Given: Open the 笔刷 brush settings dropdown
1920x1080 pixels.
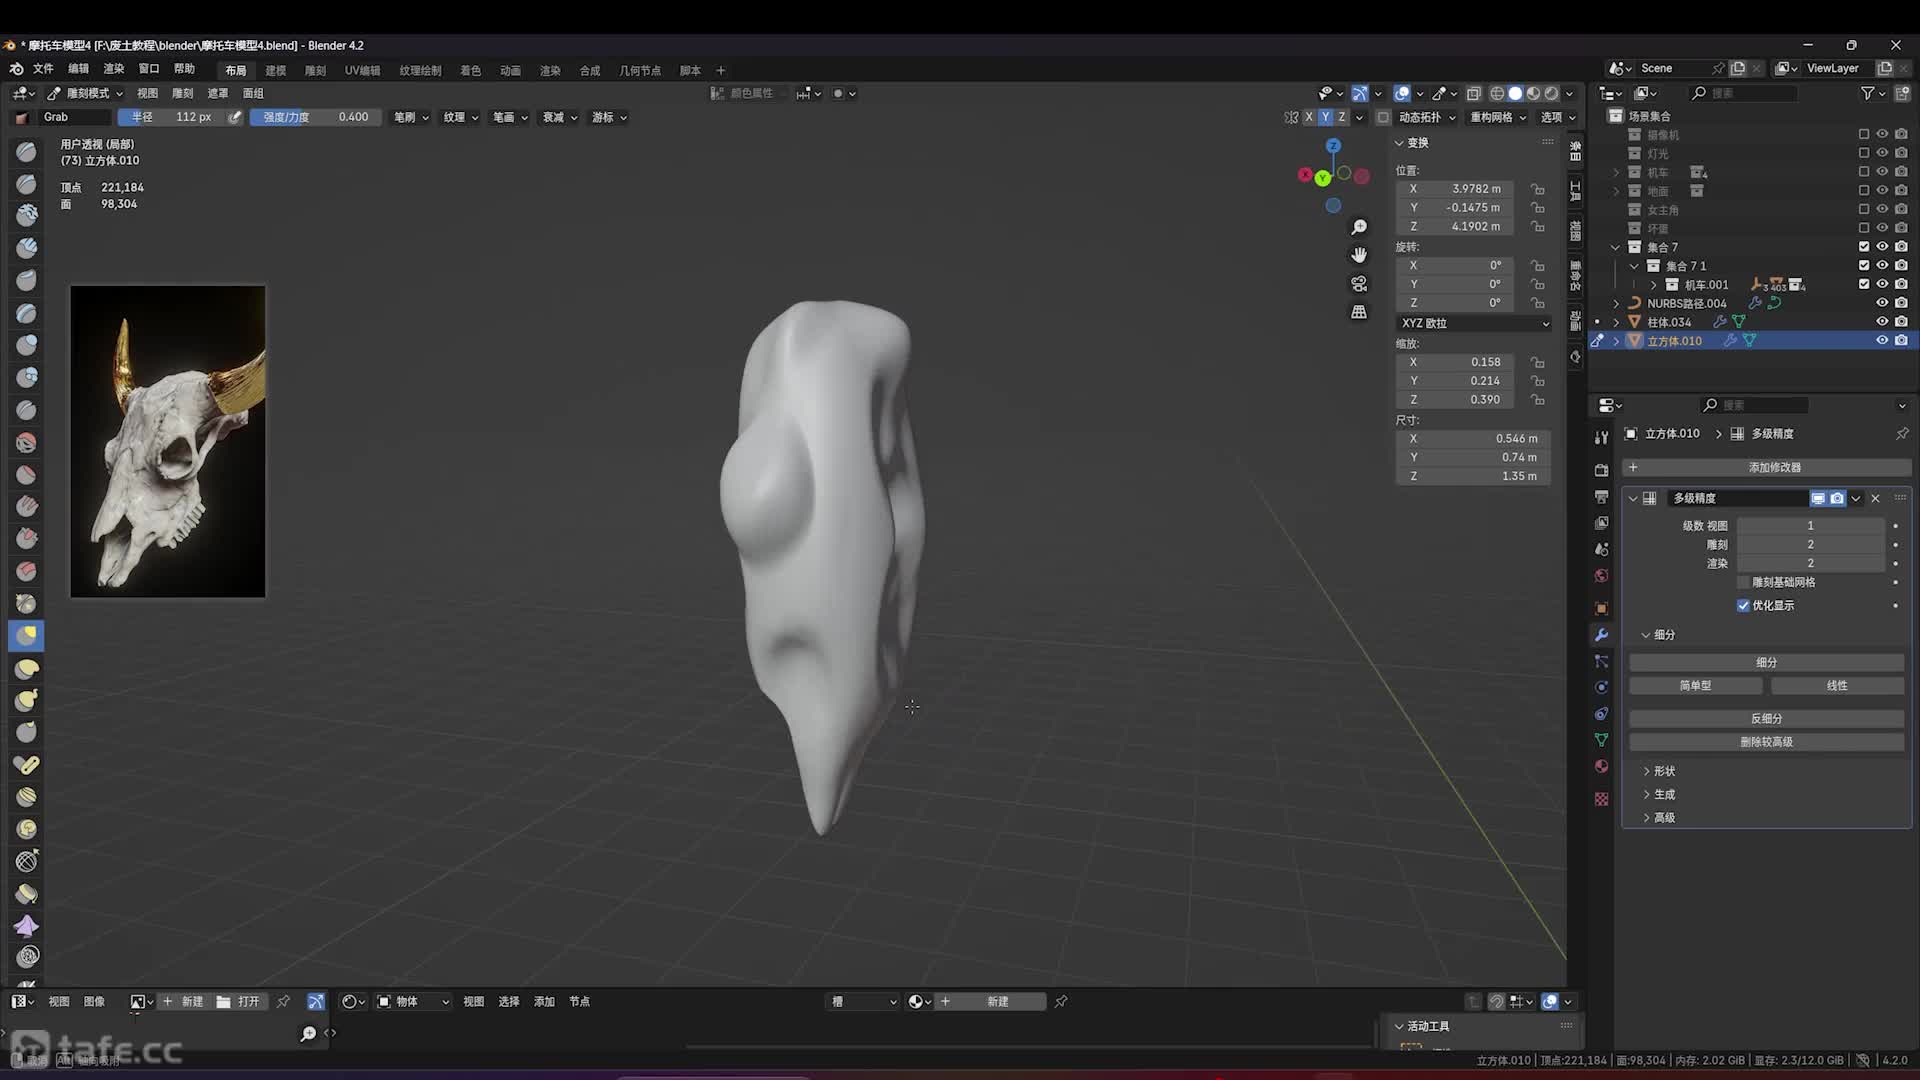Looking at the screenshot, I should point(410,117).
